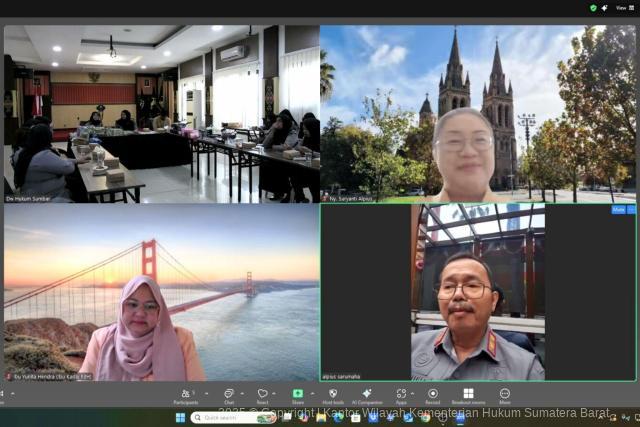The width and height of the screenshot is (640, 427).
Task: Open Host tools
Action: point(333,395)
